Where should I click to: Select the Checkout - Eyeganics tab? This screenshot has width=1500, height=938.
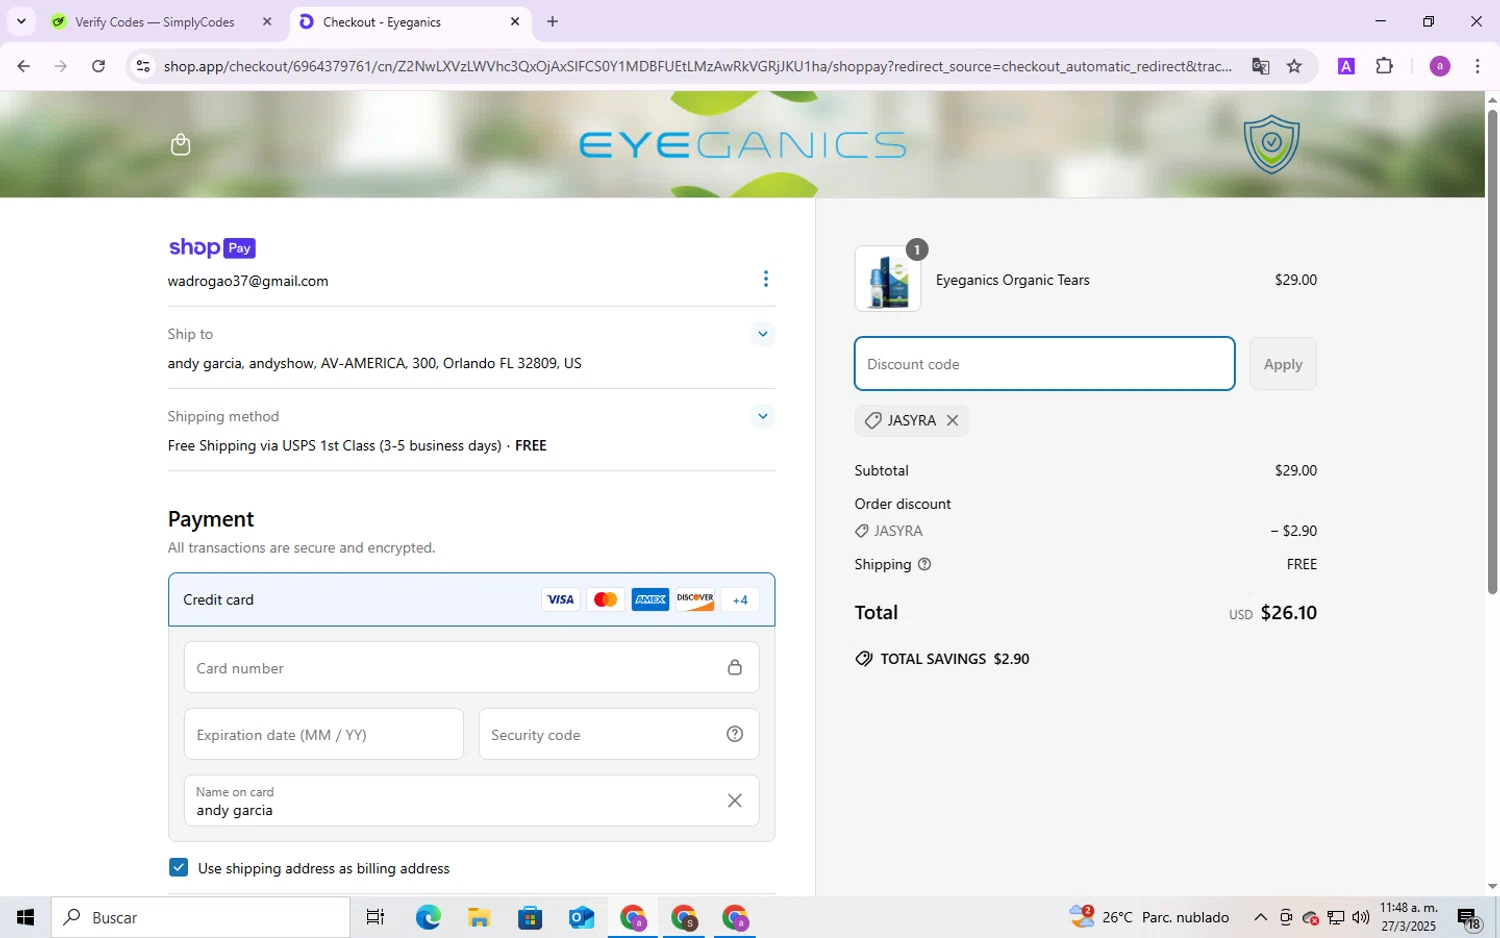coord(410,21)
